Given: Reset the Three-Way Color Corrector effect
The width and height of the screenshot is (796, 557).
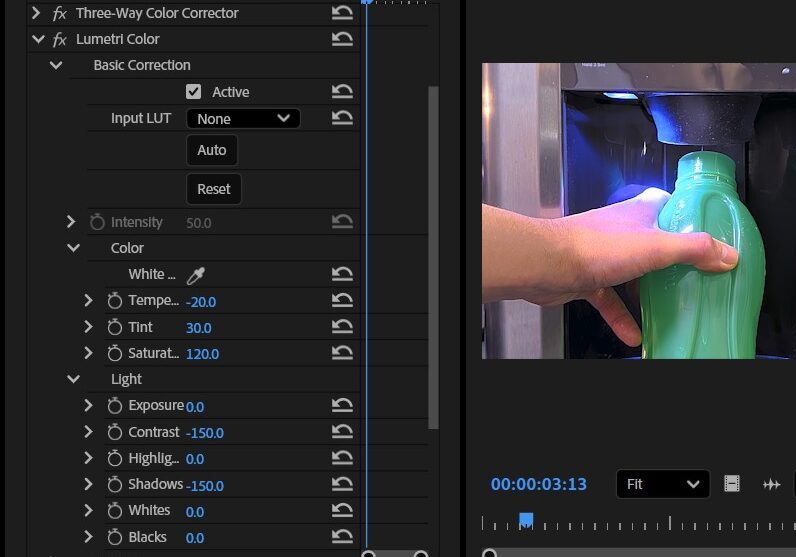Looking at the screenshot, I should click(x=342, y=13).
